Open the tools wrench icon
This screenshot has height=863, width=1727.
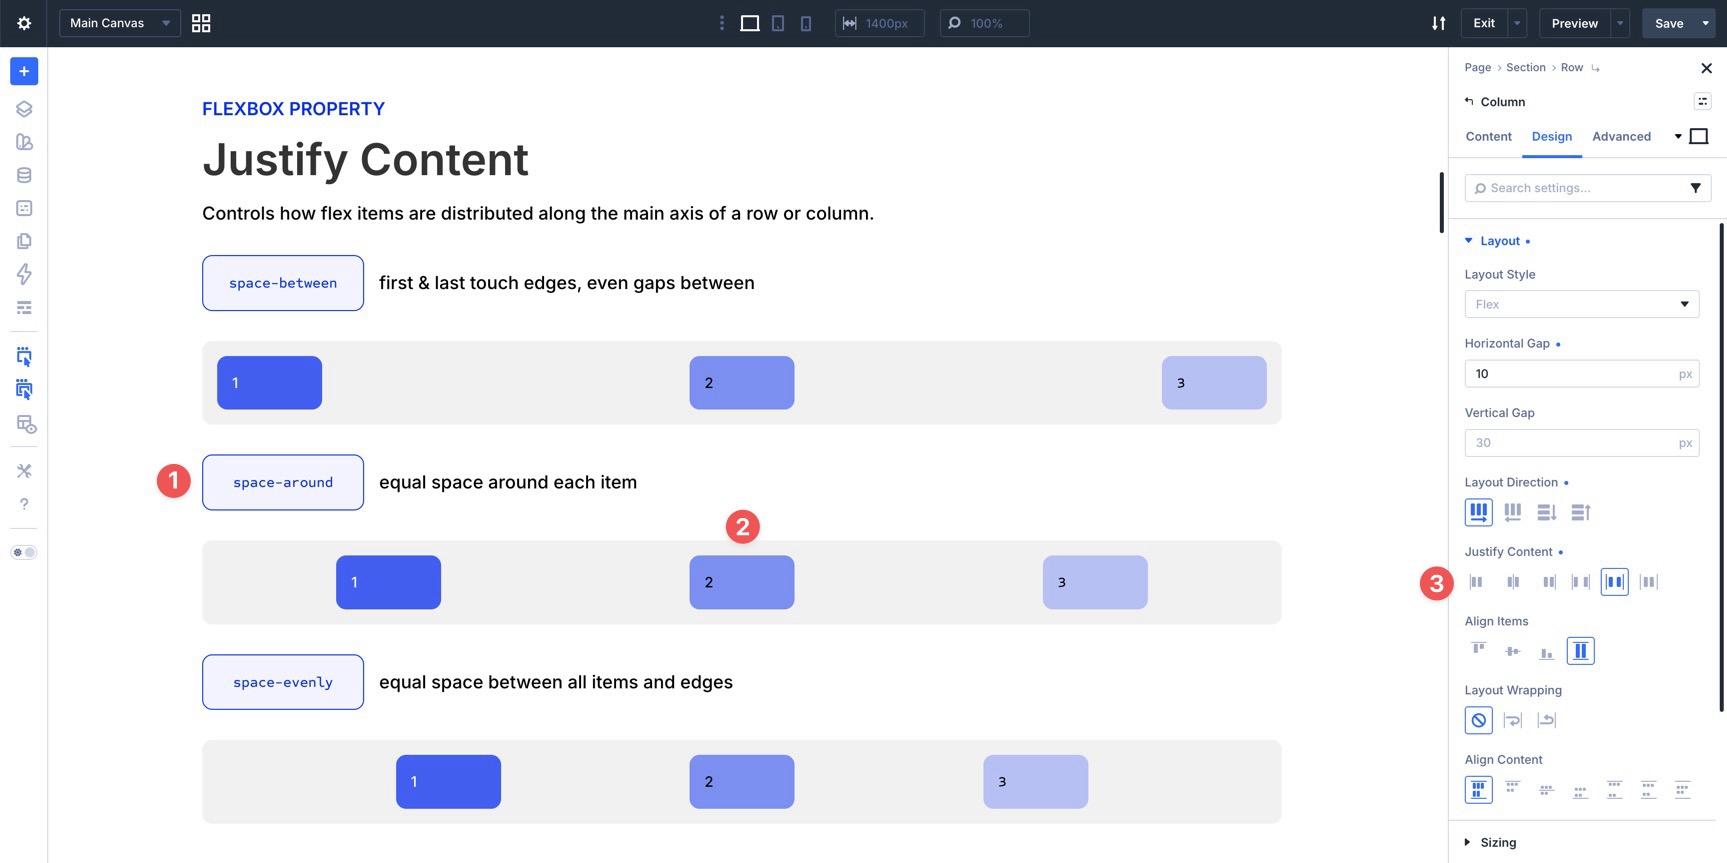point(24,471)
